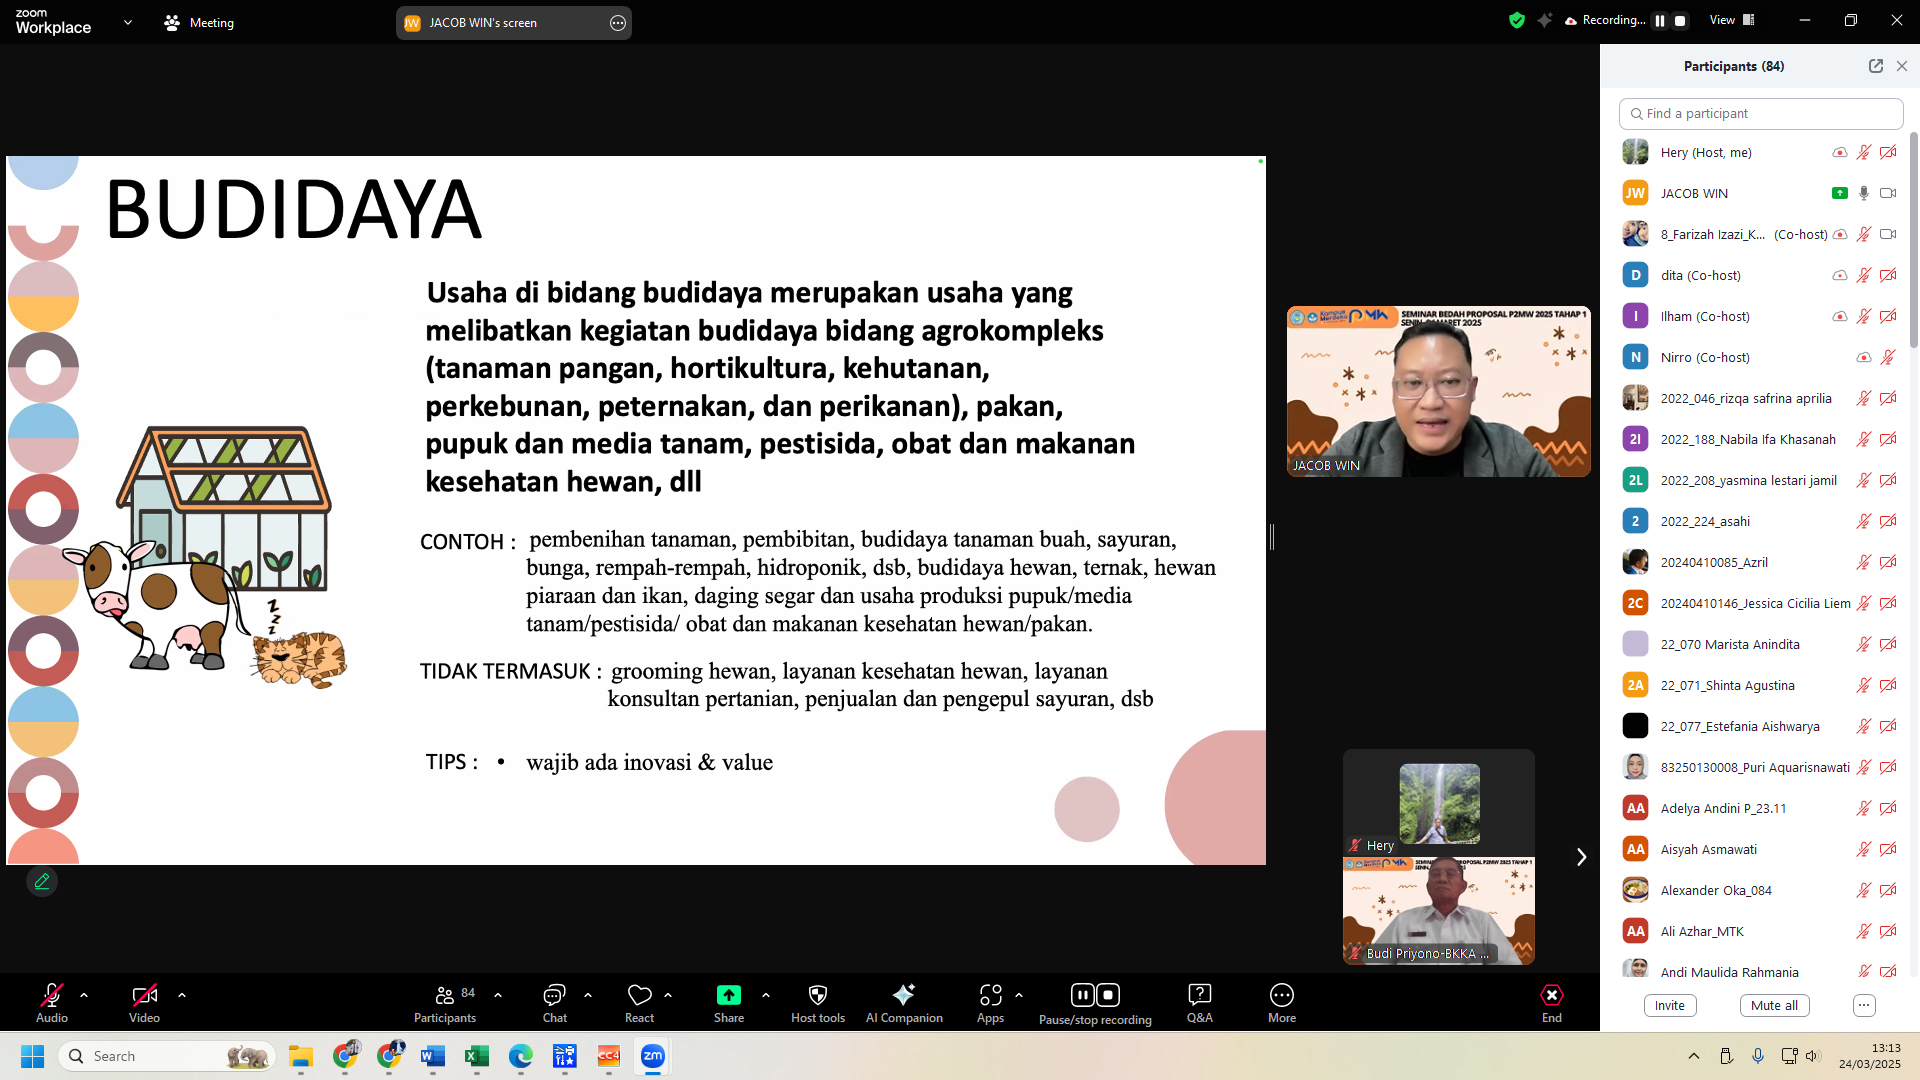Click the green Share screen icon

[728, 995]
